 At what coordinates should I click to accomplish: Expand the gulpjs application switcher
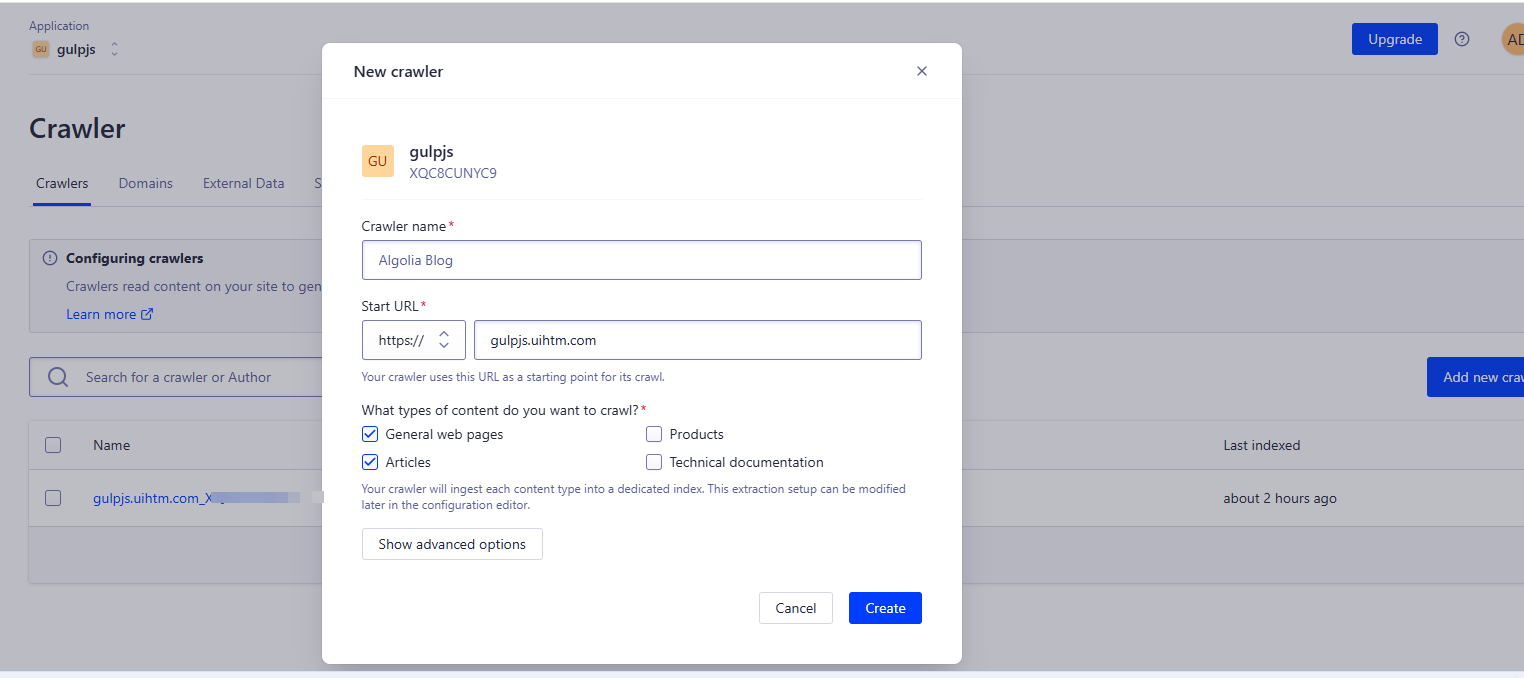(114, 49)
